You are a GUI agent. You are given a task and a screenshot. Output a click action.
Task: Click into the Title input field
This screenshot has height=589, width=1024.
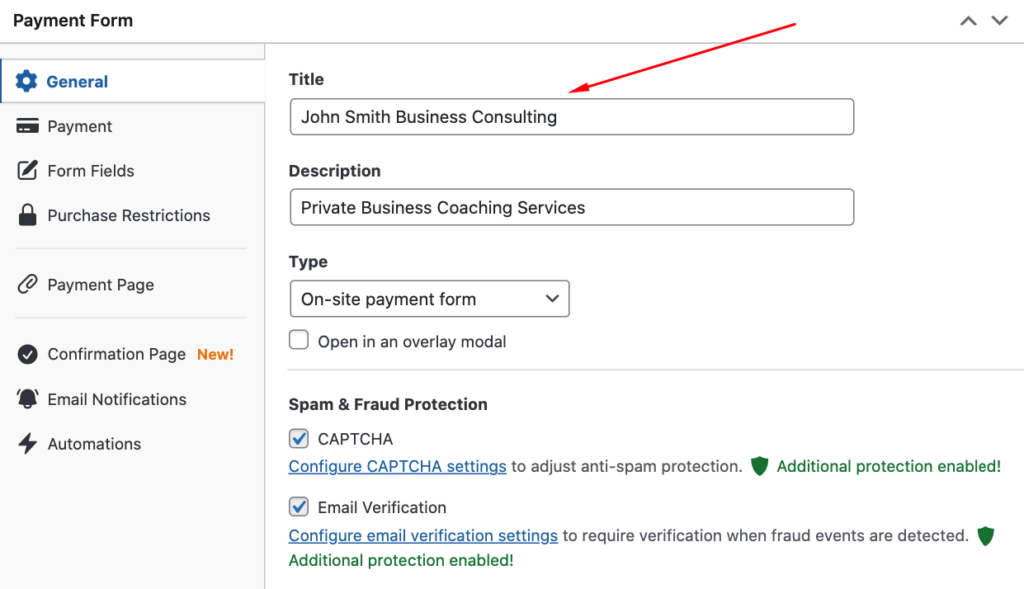click(571, 117)
